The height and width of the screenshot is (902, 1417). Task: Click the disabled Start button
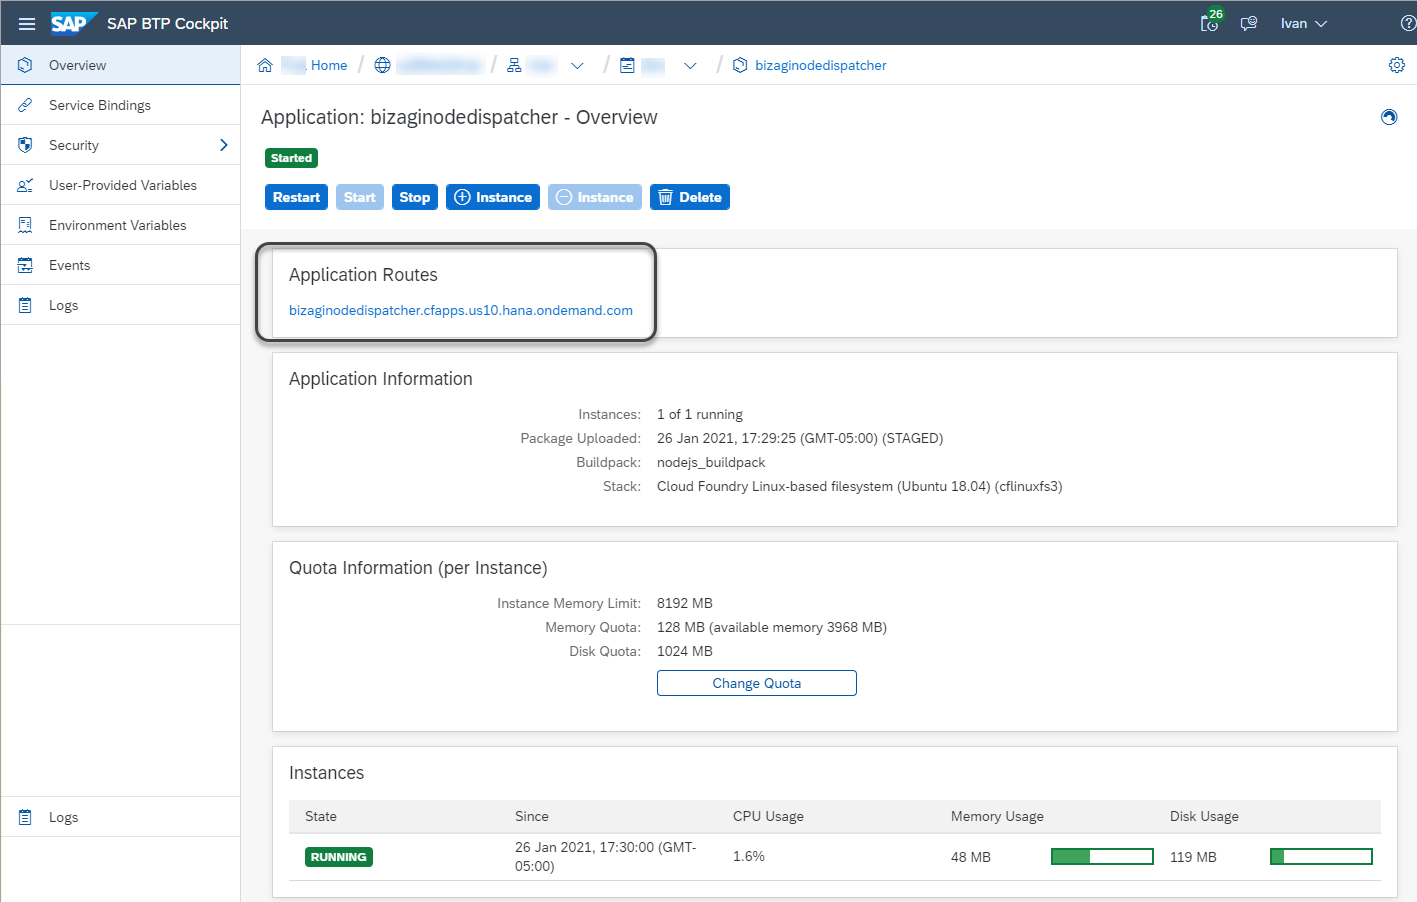[360, 197]
